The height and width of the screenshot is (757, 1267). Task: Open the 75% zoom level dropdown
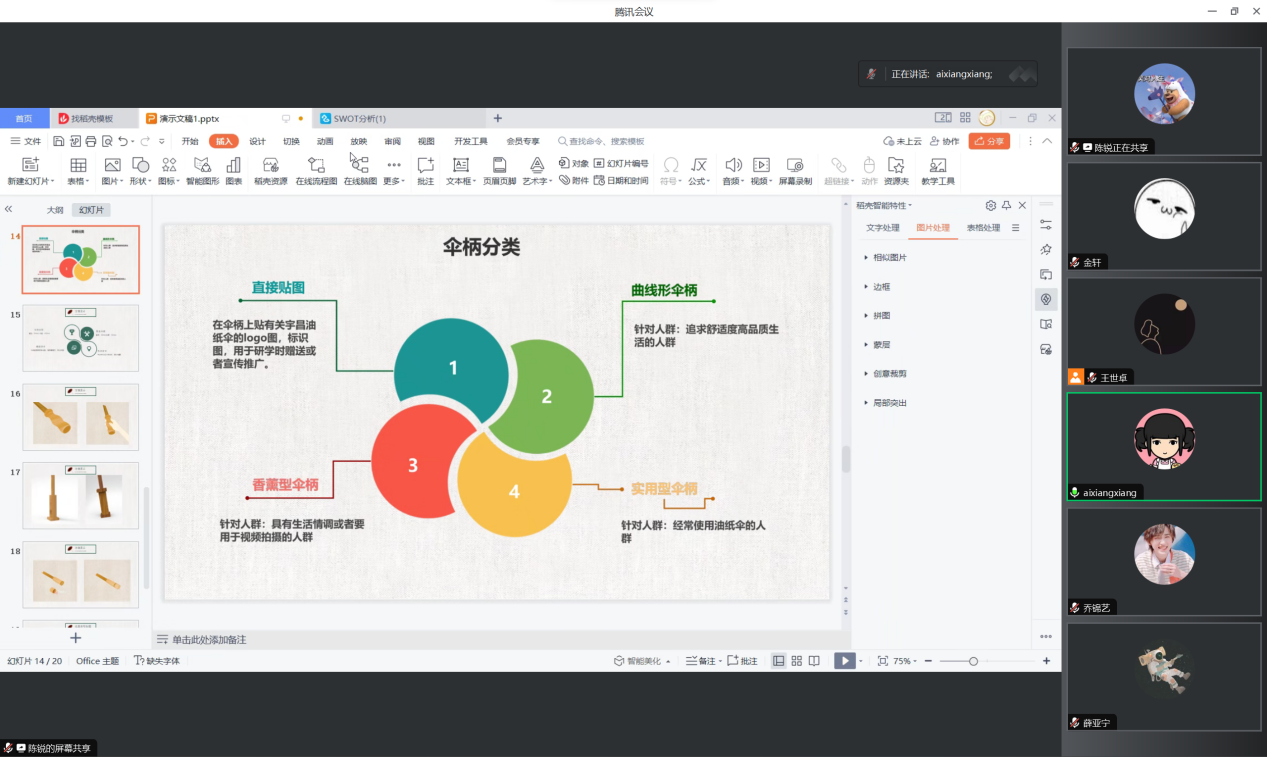coord(905,661)
